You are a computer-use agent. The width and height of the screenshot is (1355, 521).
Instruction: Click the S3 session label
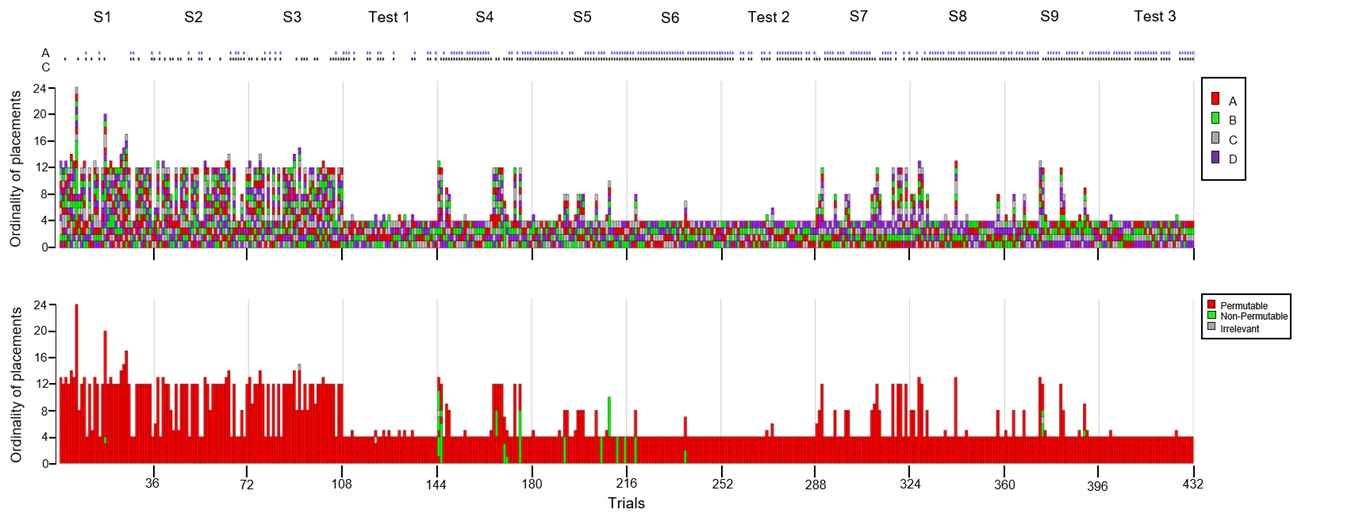pyautogui.click(x=291, y=17)
